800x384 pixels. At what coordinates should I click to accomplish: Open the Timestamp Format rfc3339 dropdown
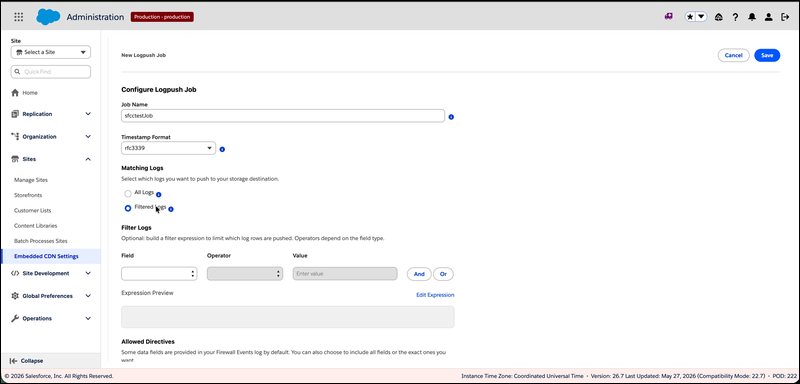click(x=168, y=148)
